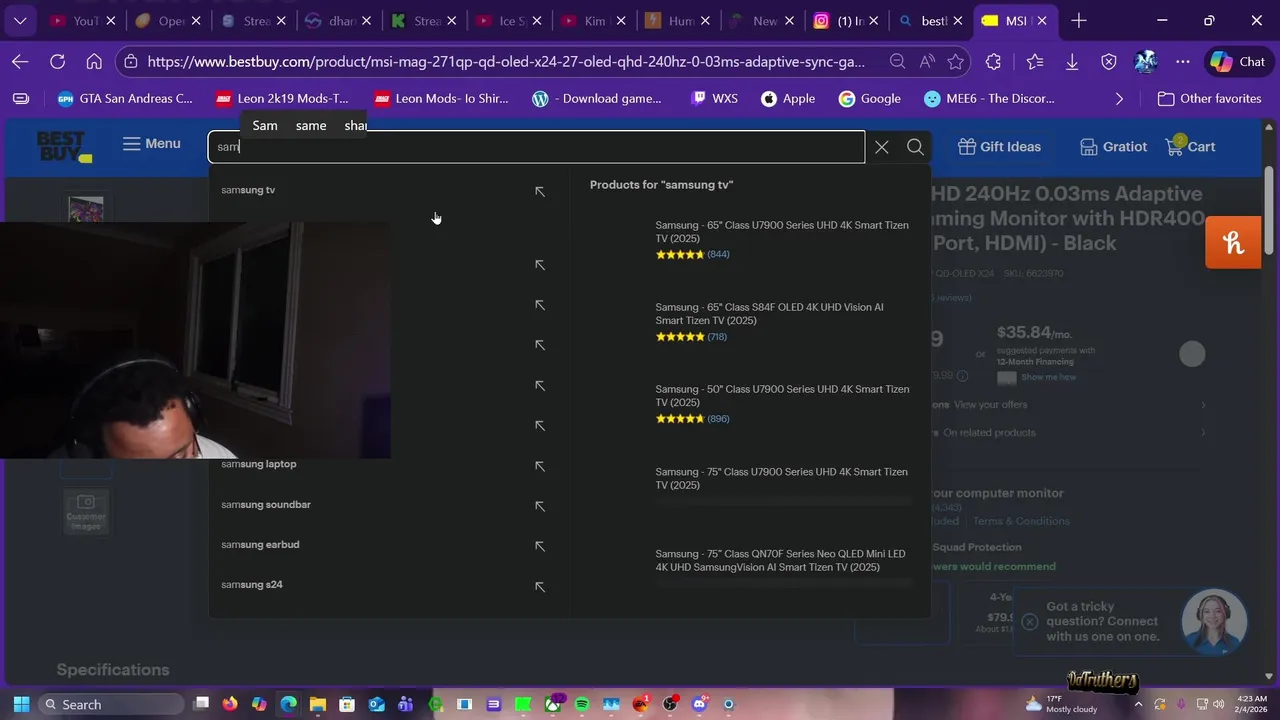Screen dimensions: 1280x720
Task: Open the live chat agent avatar
Action: (x=1214, y=622)
